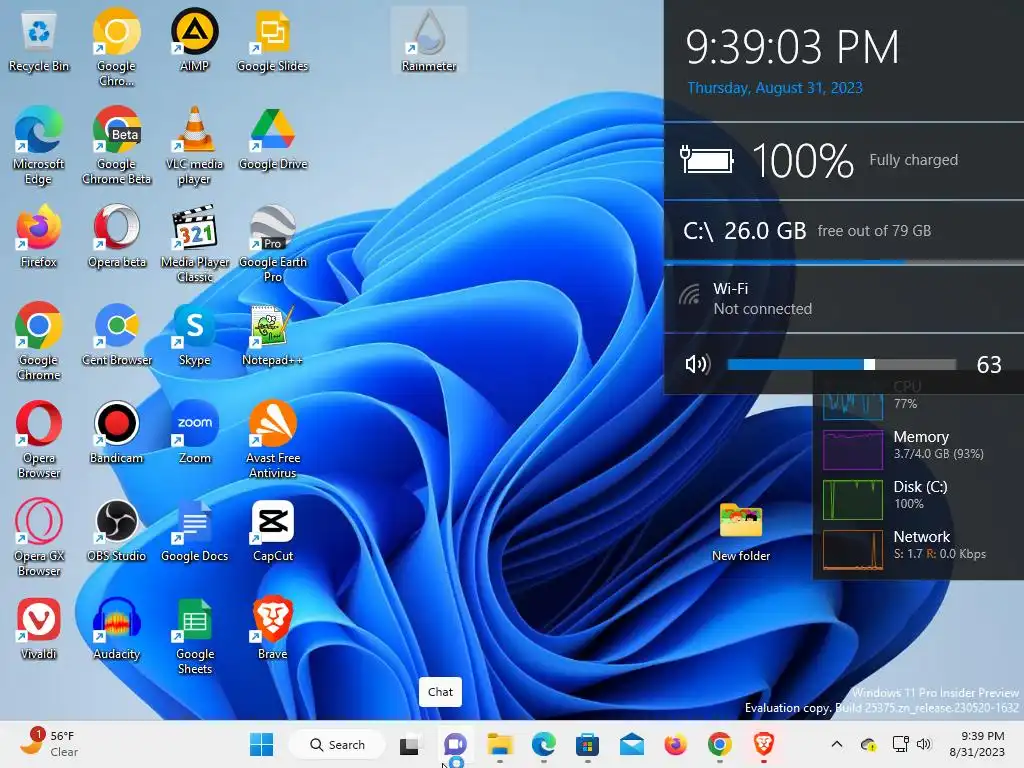Open the taskbar volume tray icon
This screenshot has width=1024, height=768.
(x=923, y=744)
